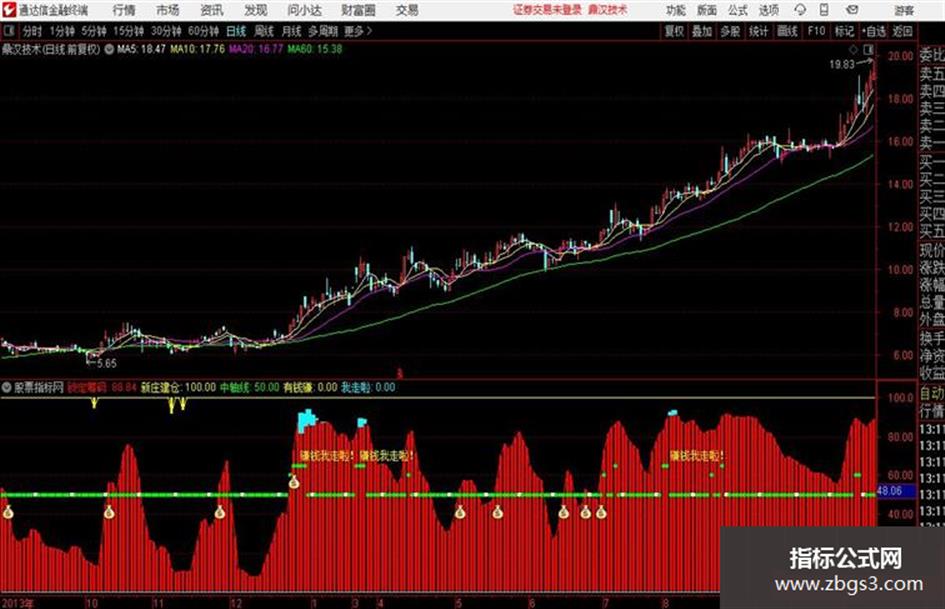The height and width of the screenshot is (609, 945).
Task: Open the 行情 menu
Action: tap(124, 10)
